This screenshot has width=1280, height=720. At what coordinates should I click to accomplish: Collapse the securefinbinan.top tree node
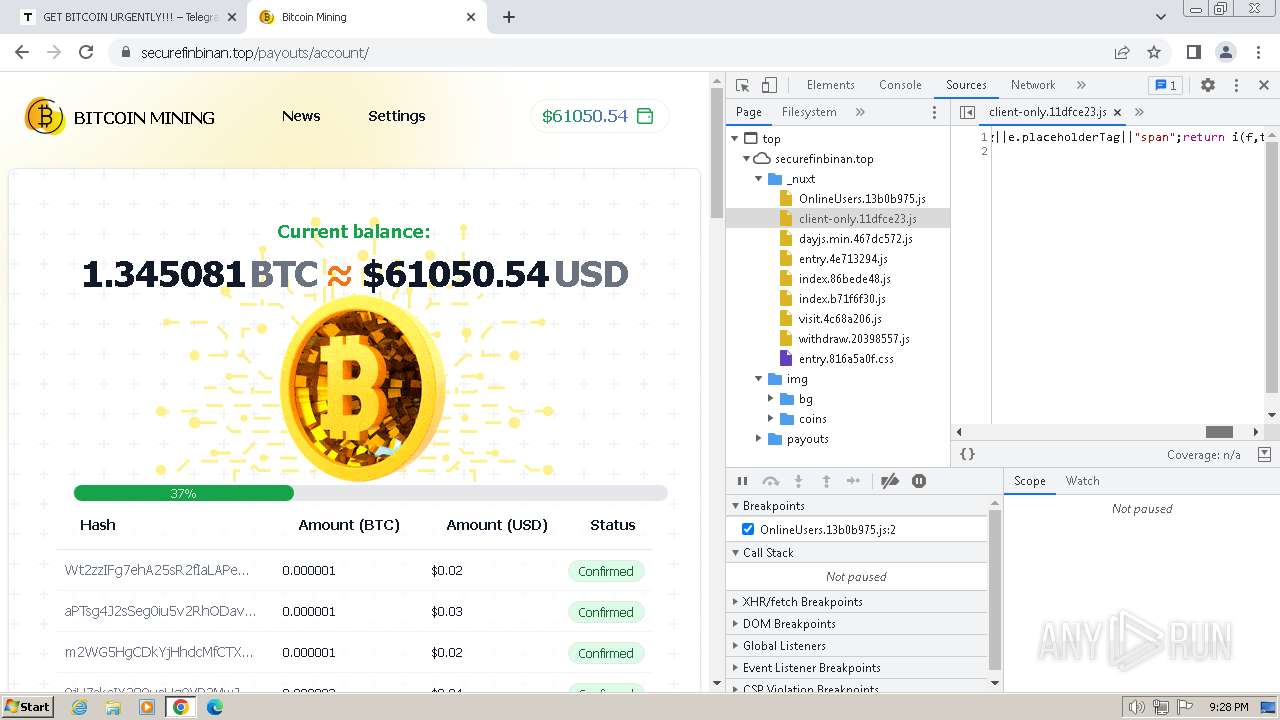click(747, 159)
